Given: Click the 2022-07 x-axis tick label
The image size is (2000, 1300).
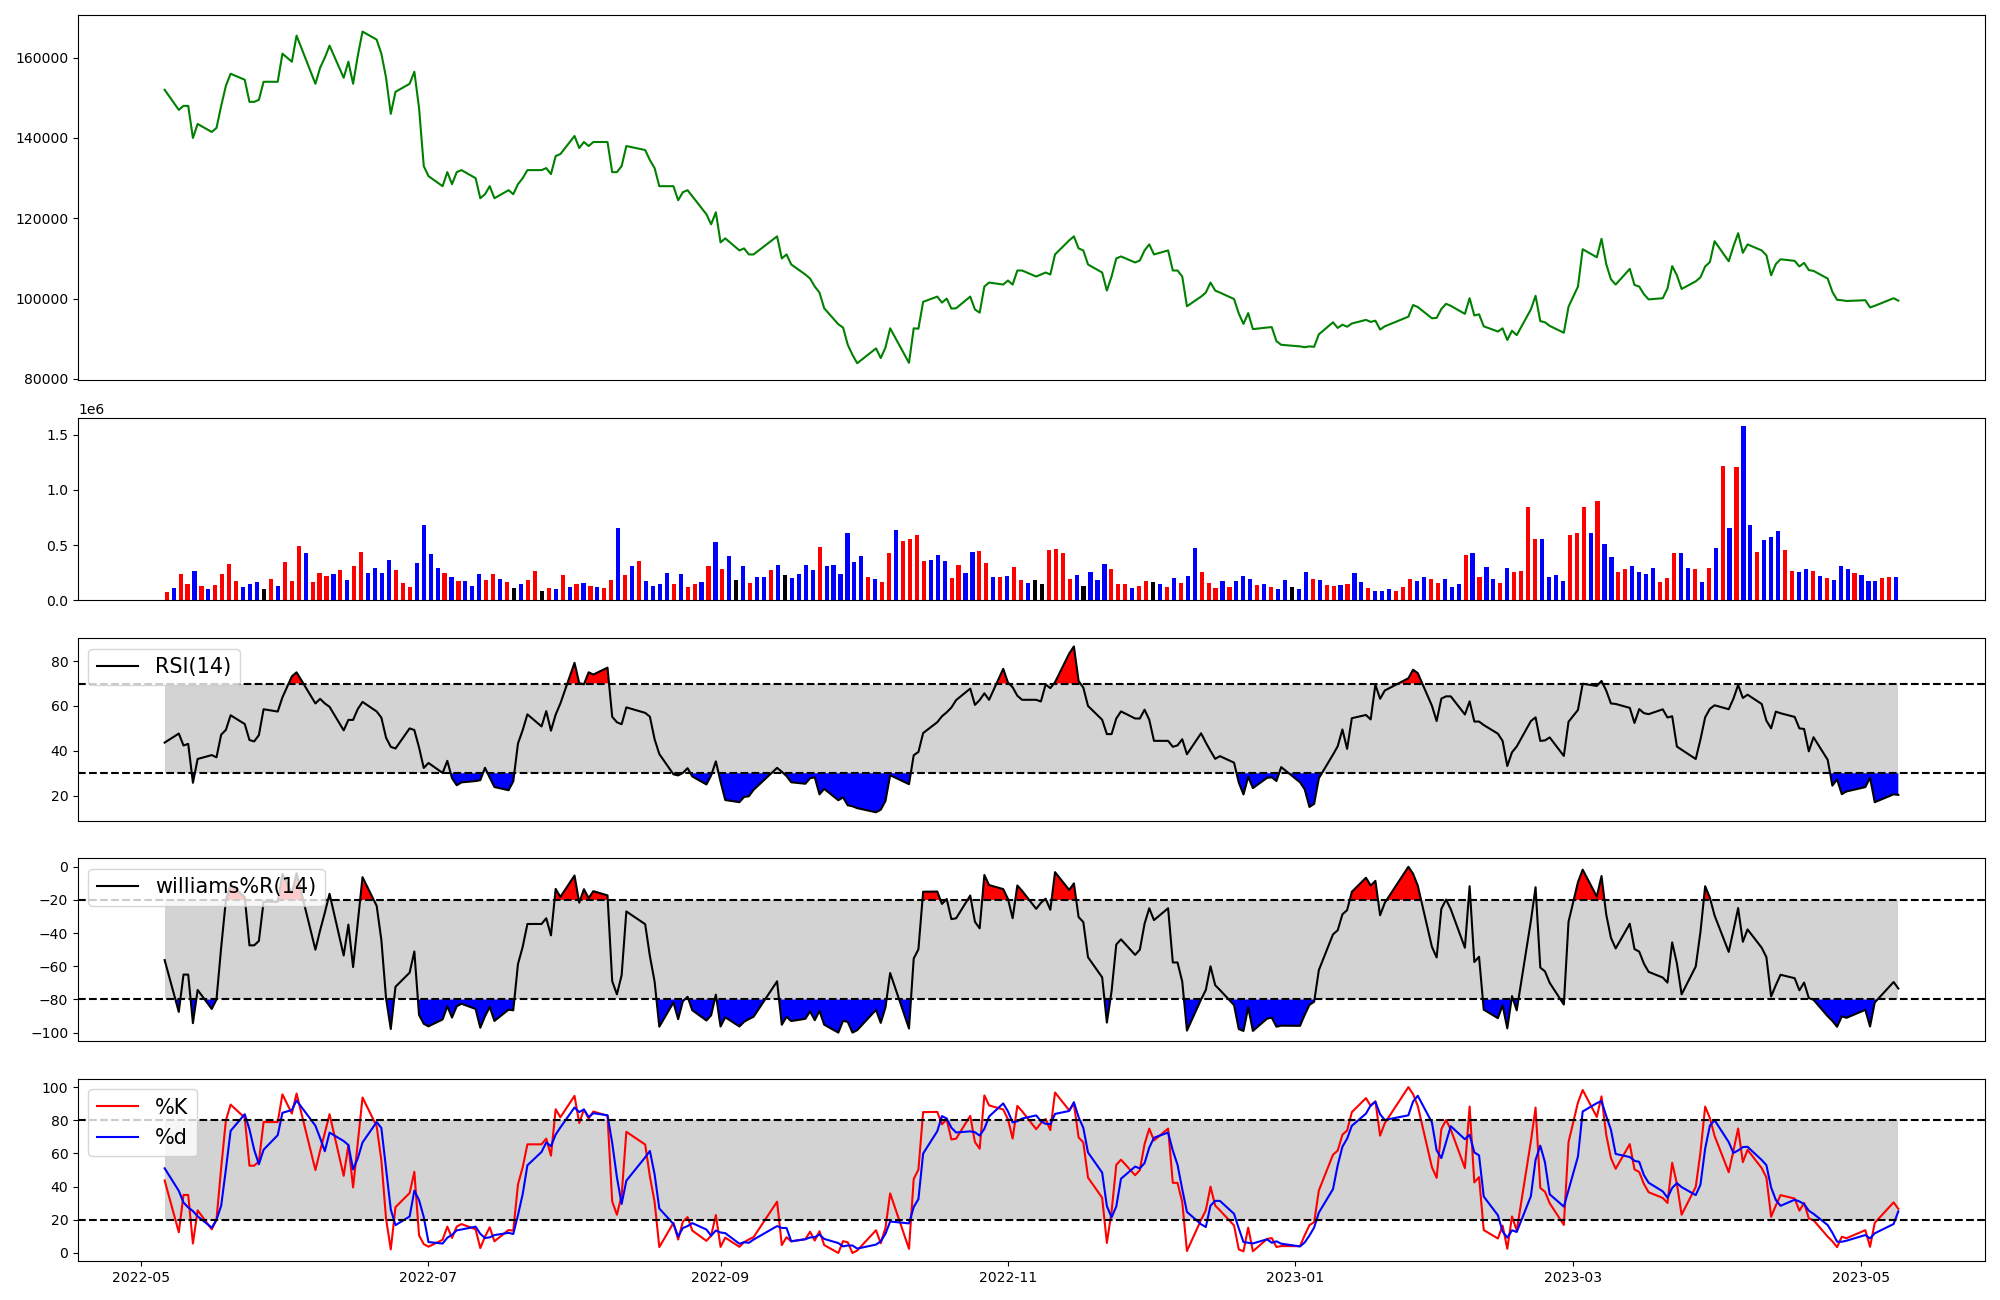Looking at the screenshot, I should pos(428,1277).
